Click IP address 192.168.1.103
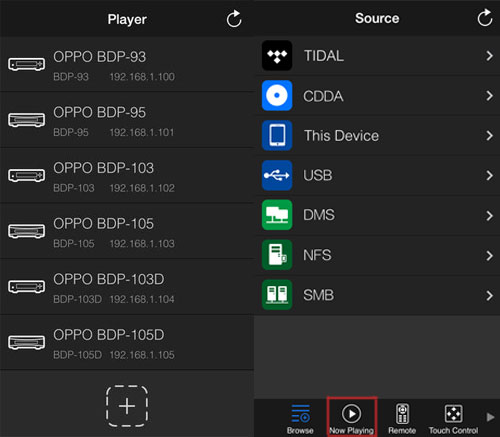Viewport: 500px width, 437px height. coord(142,244)
